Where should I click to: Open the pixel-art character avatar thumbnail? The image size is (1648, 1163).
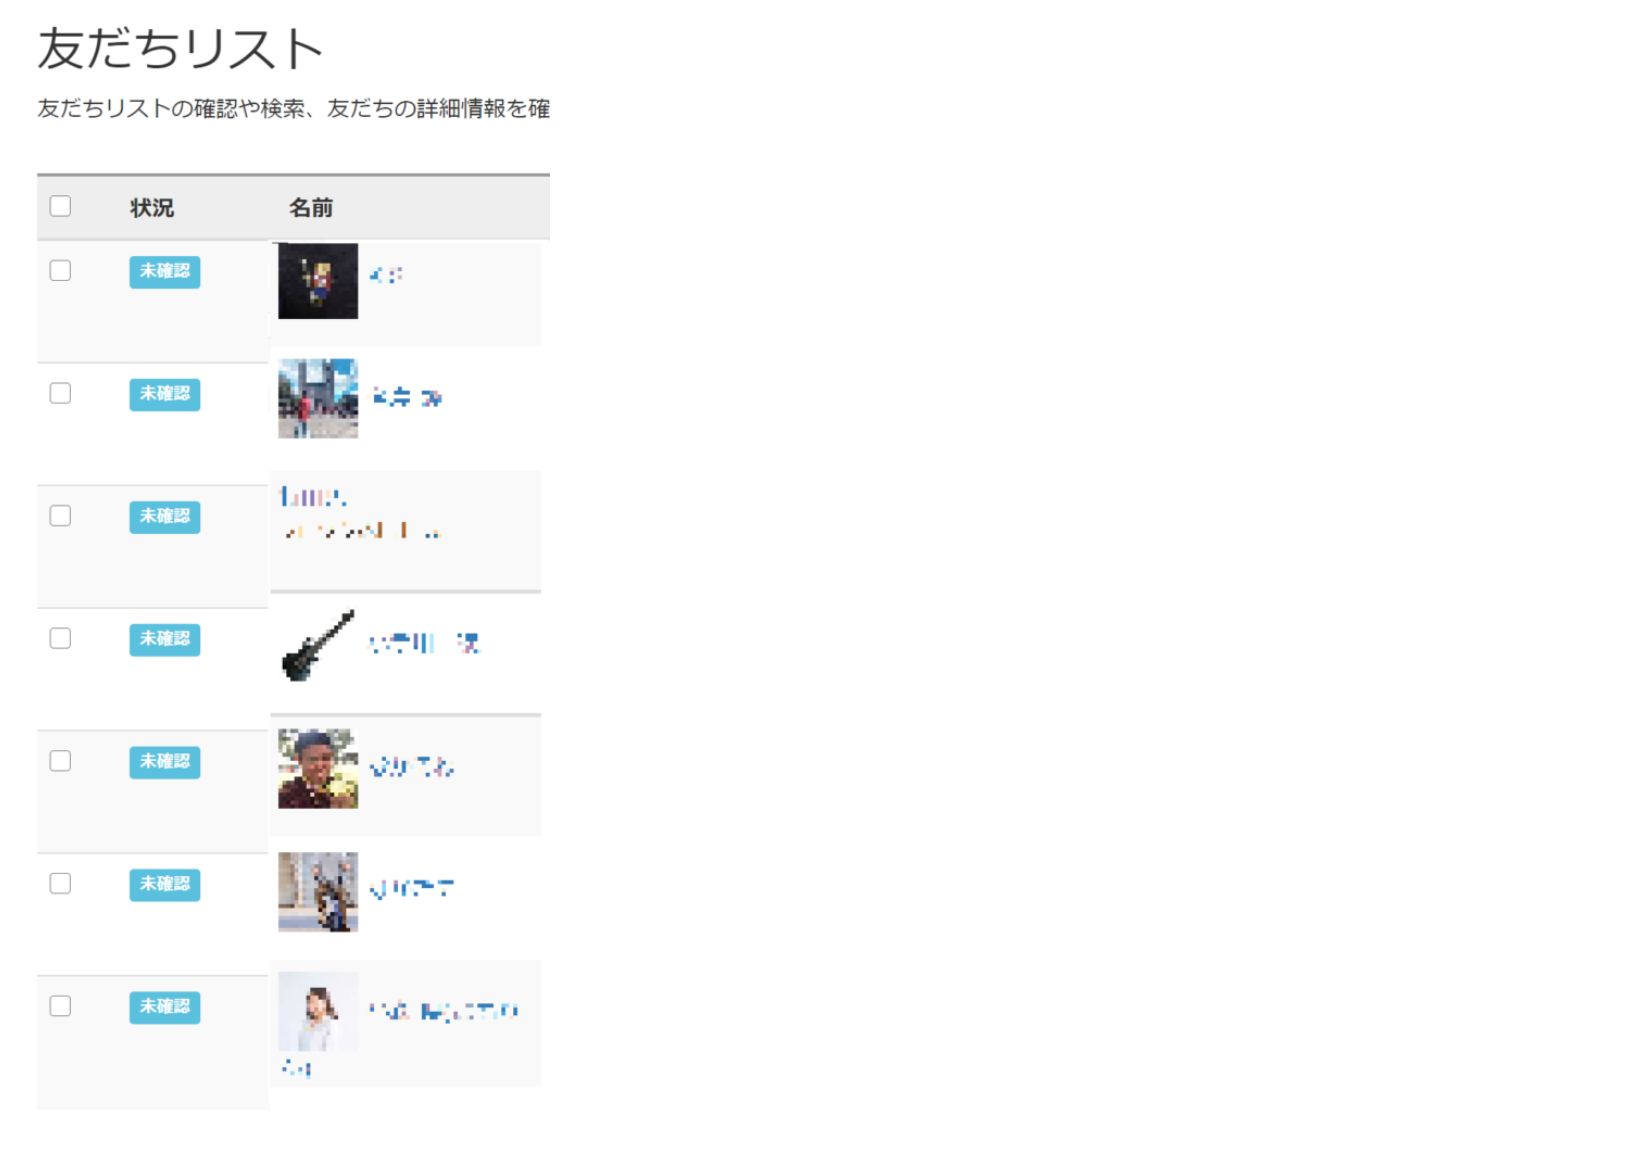(x=318, y=281)
